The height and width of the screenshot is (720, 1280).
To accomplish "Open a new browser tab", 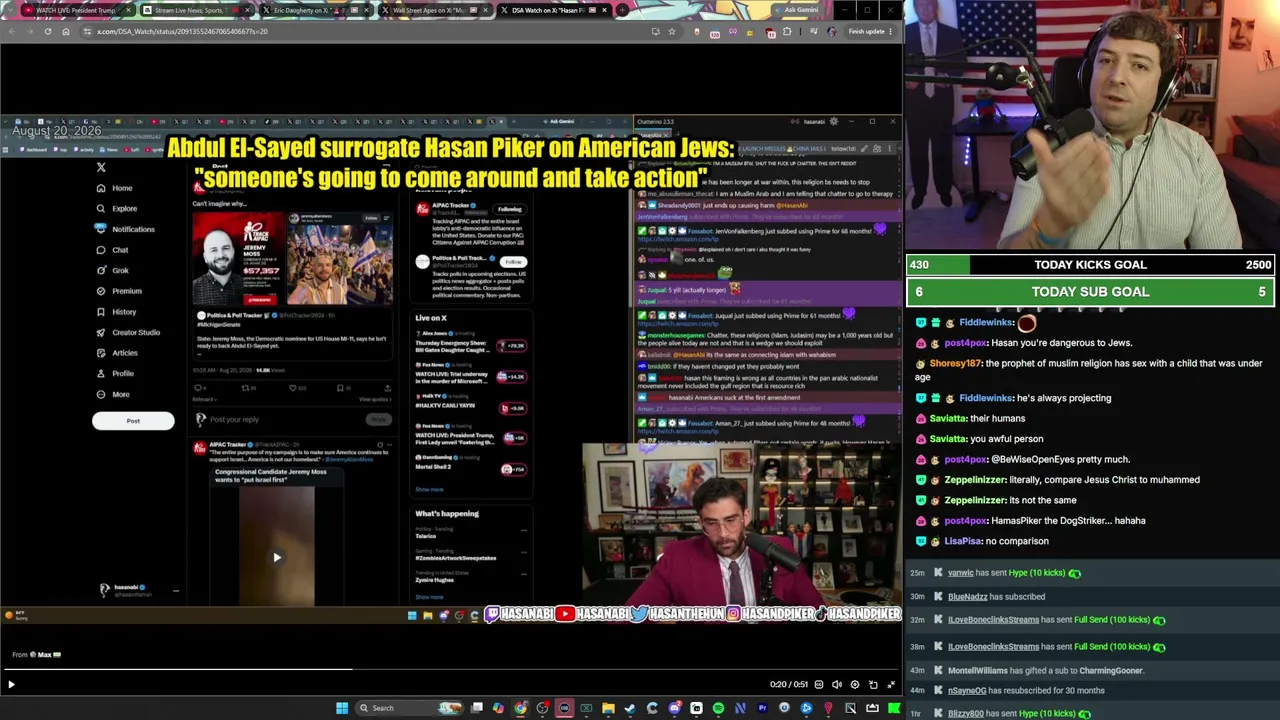I will click(622, 10).
